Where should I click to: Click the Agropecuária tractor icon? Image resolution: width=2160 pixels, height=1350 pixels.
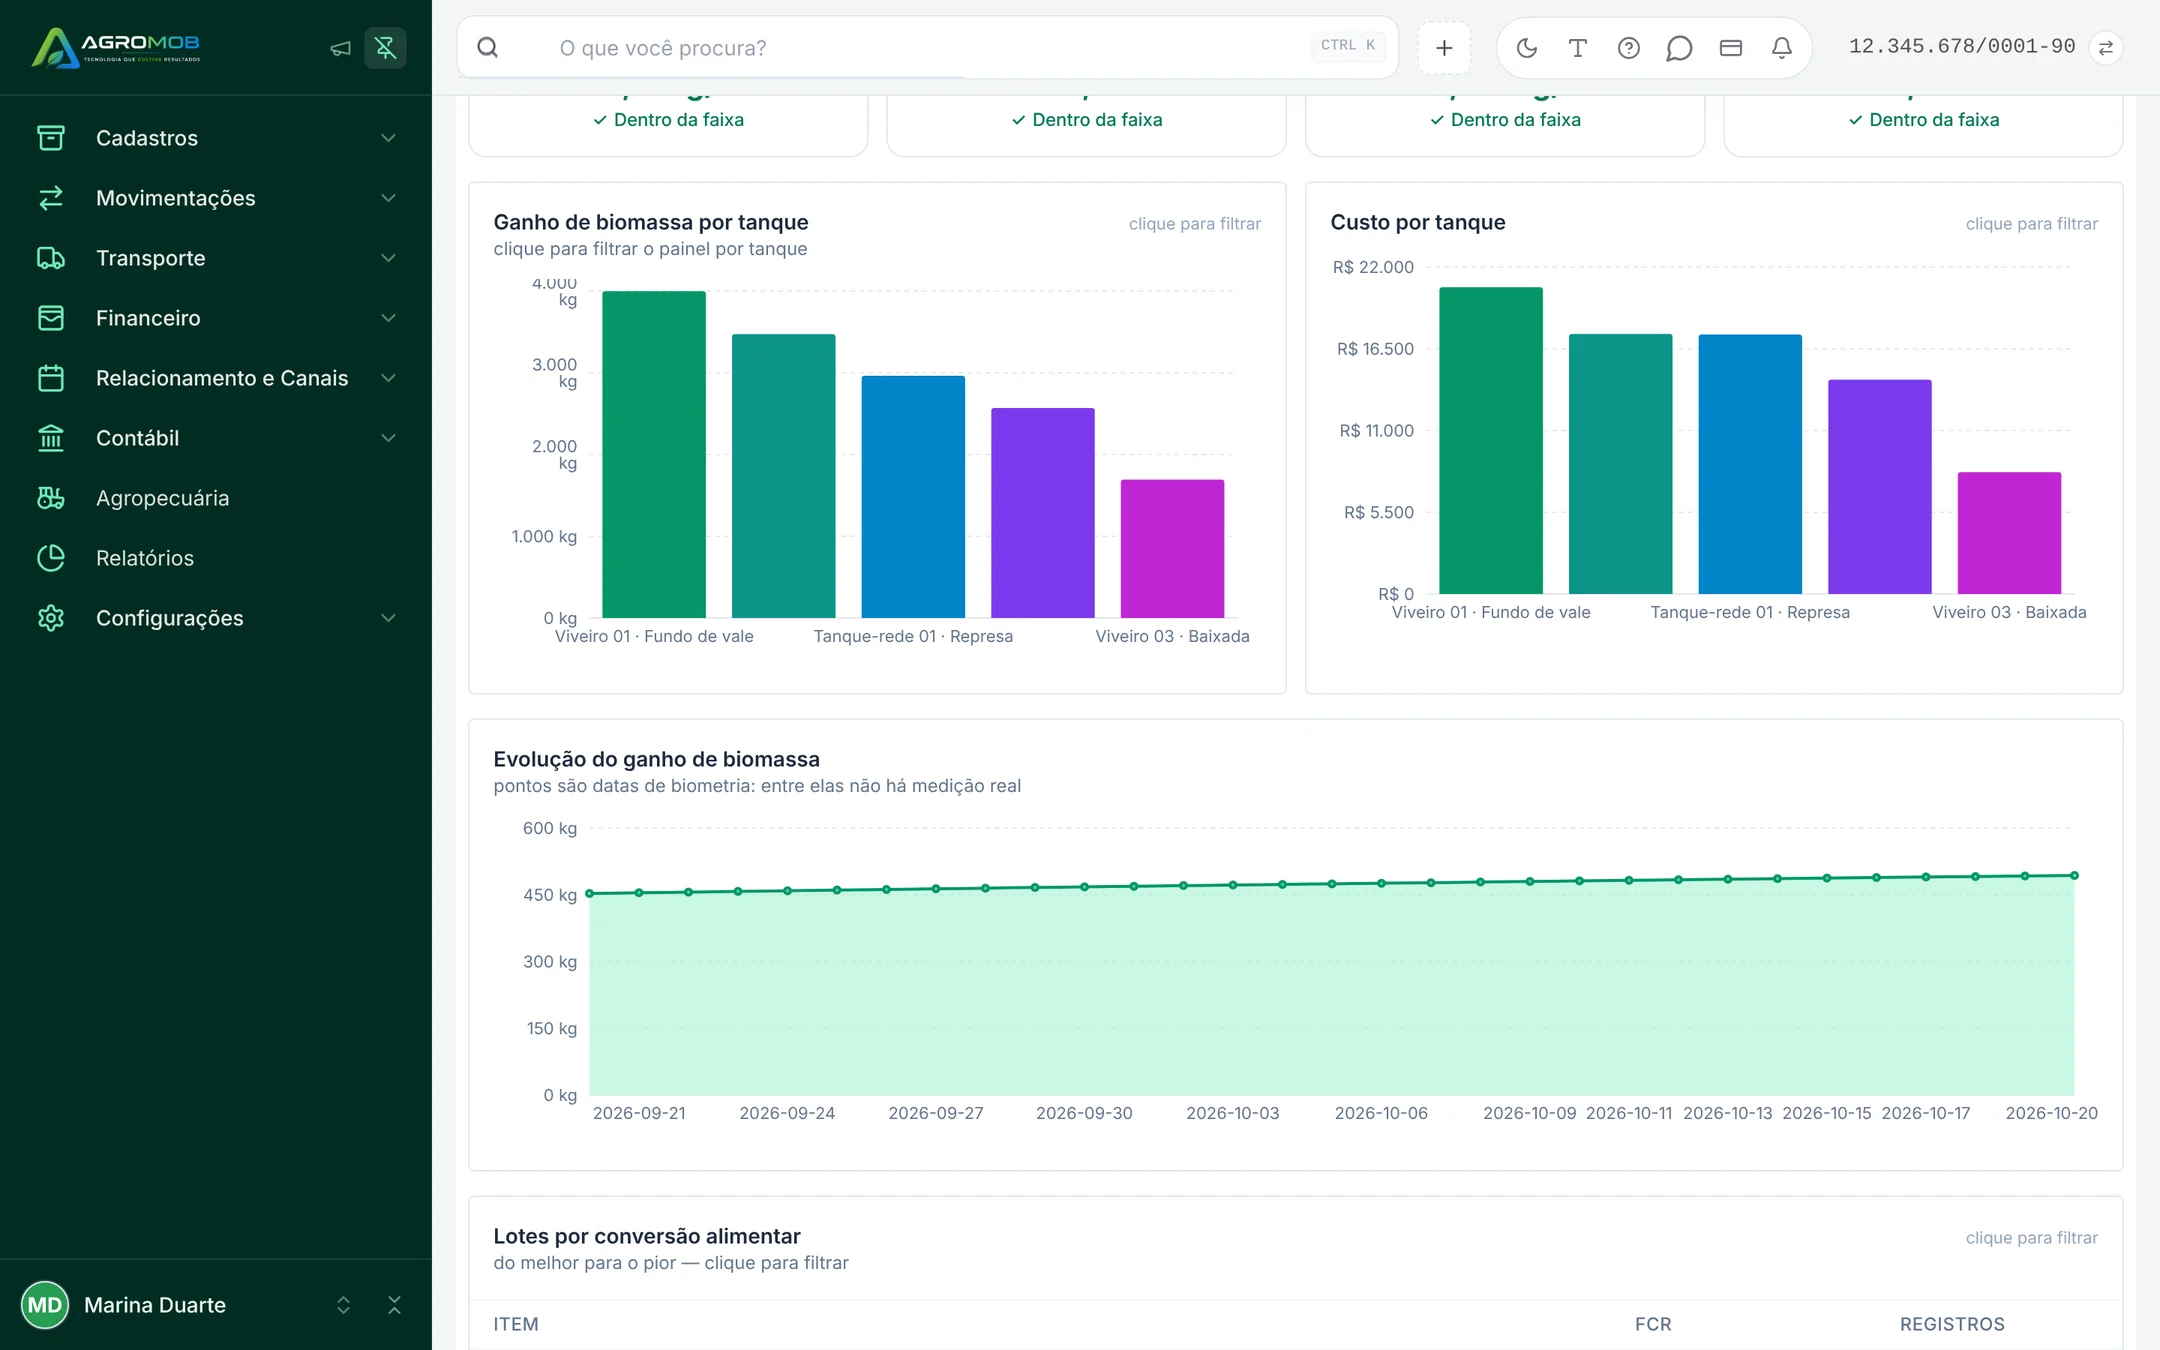(51, 498)
